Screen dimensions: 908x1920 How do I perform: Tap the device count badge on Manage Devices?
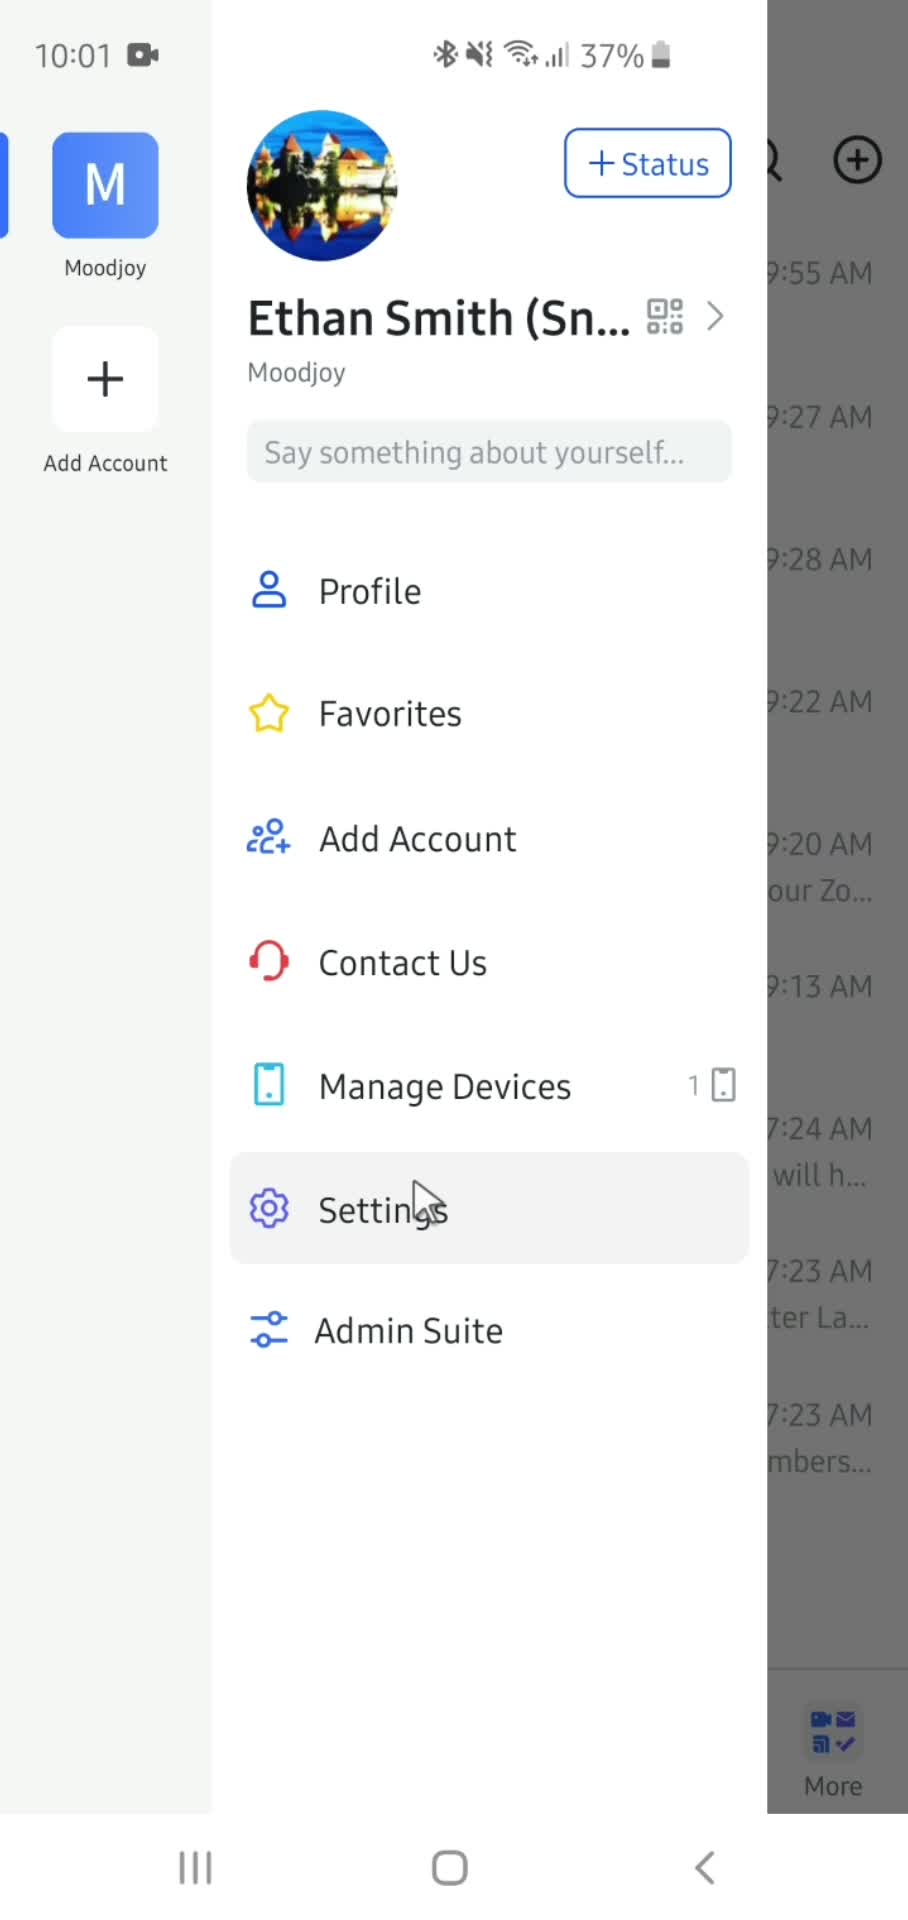pos(712,1085)
